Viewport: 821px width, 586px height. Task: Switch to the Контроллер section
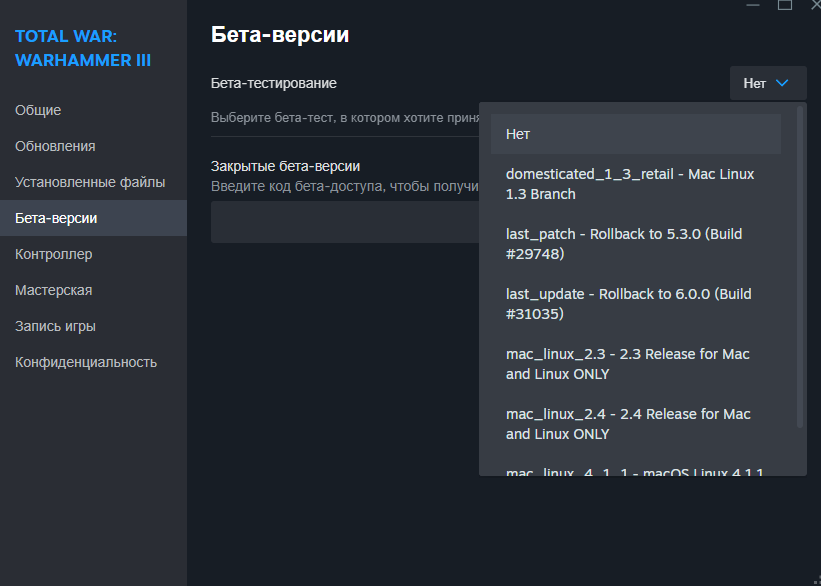93,254
